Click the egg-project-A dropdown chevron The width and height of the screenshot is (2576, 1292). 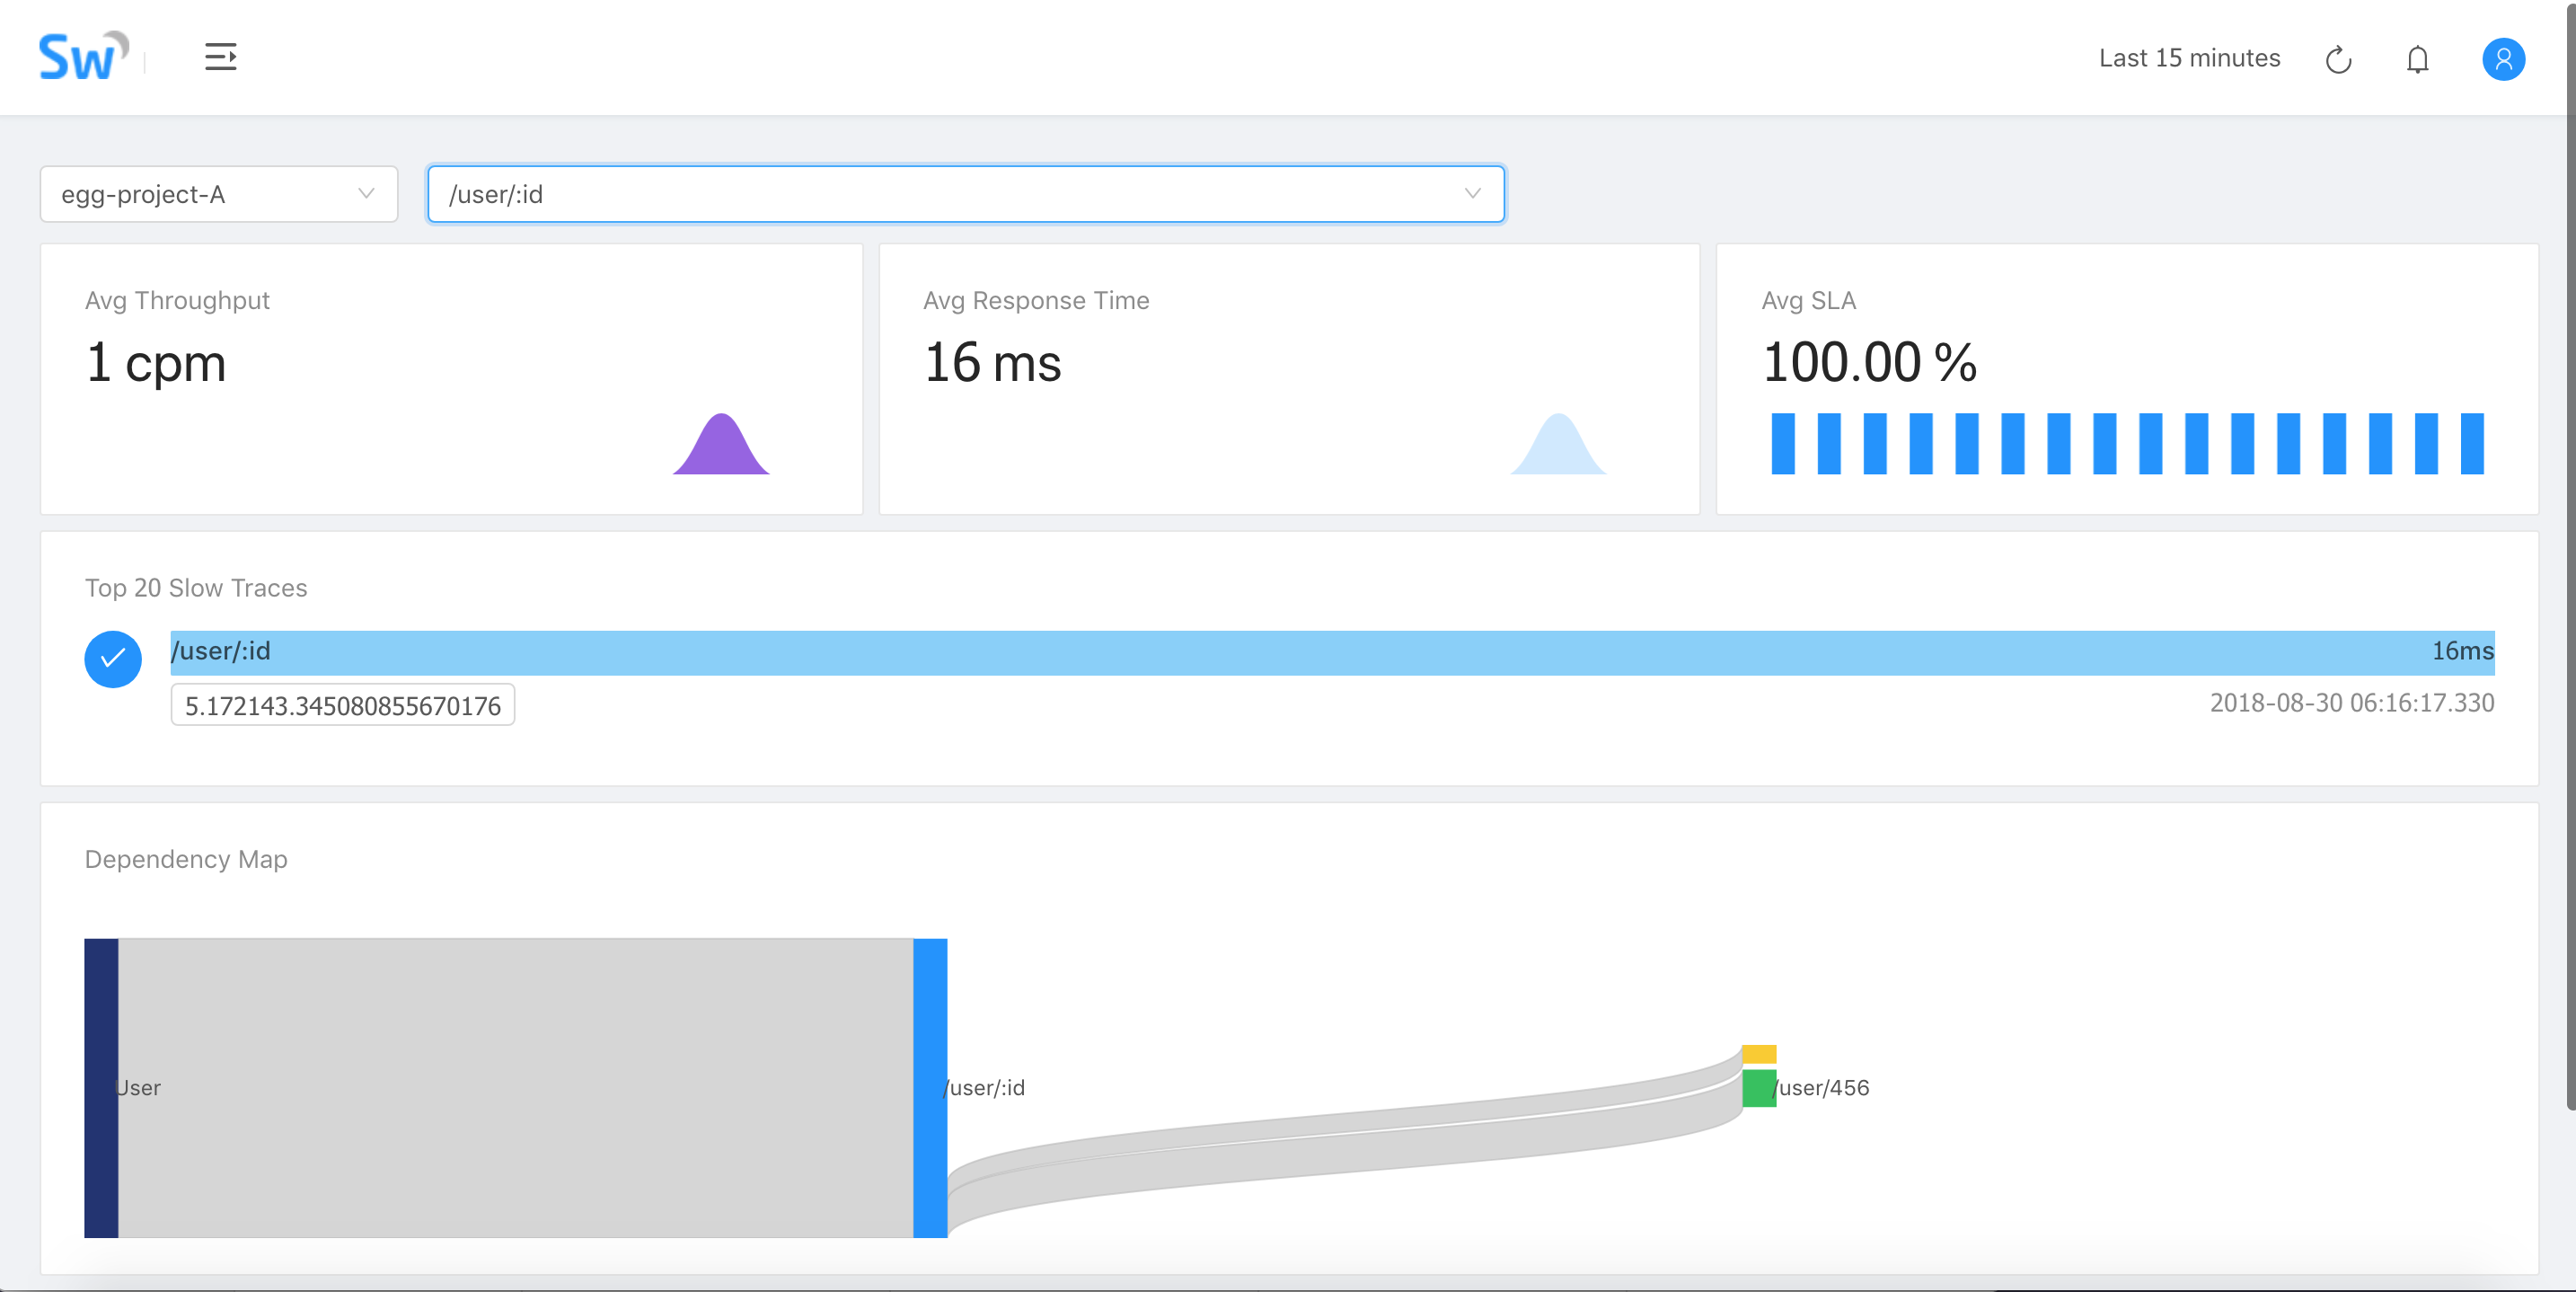click(366, 193)
